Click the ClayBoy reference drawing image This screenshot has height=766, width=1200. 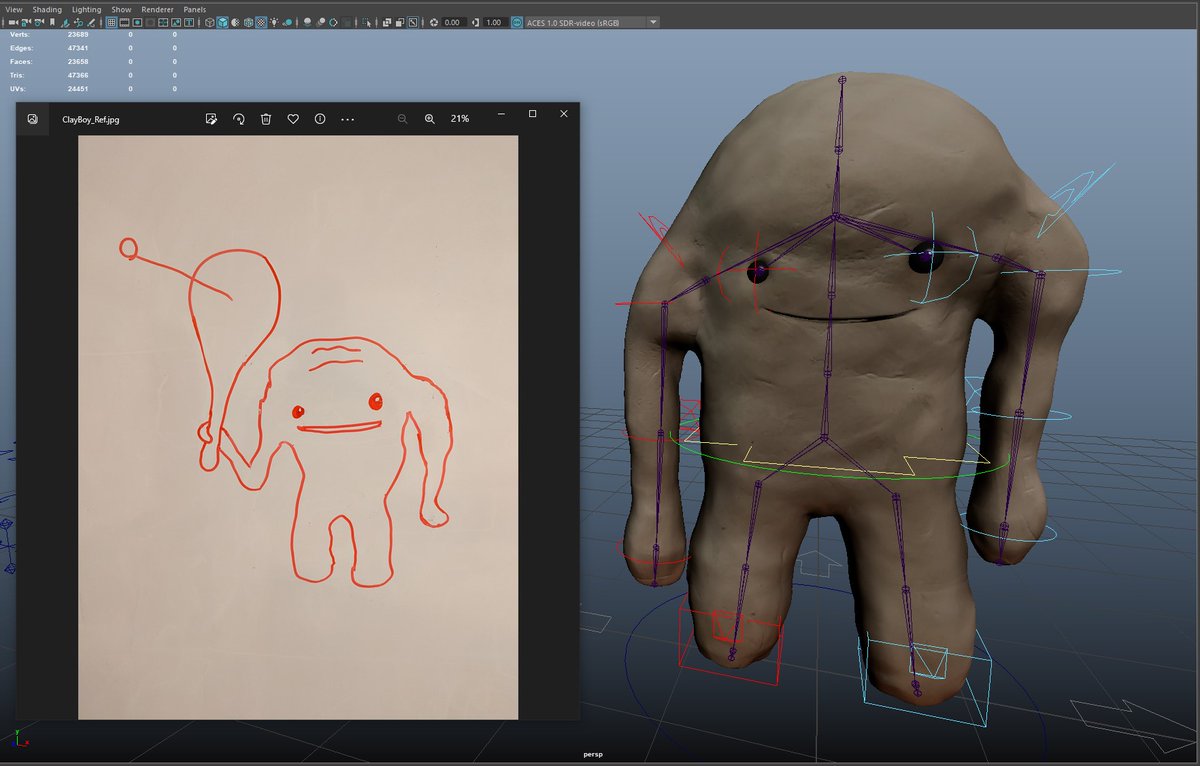coord(298,427)
